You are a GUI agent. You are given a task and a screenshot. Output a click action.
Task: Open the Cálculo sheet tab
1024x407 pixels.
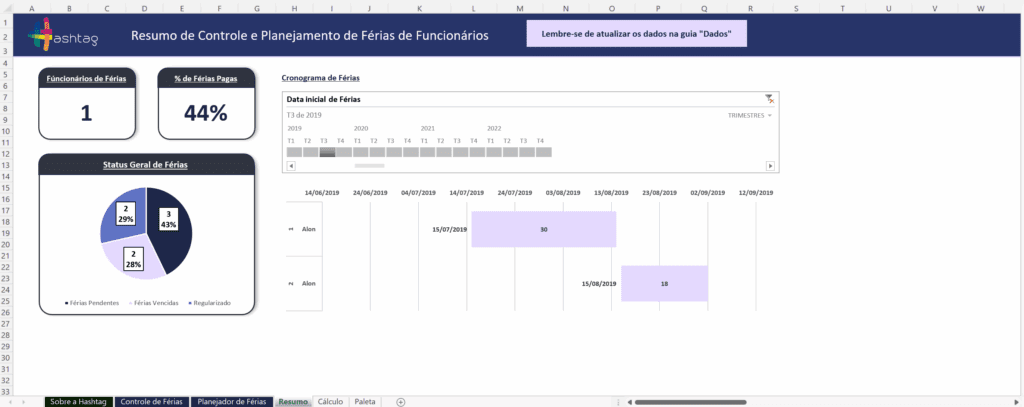tap(330, 402)
